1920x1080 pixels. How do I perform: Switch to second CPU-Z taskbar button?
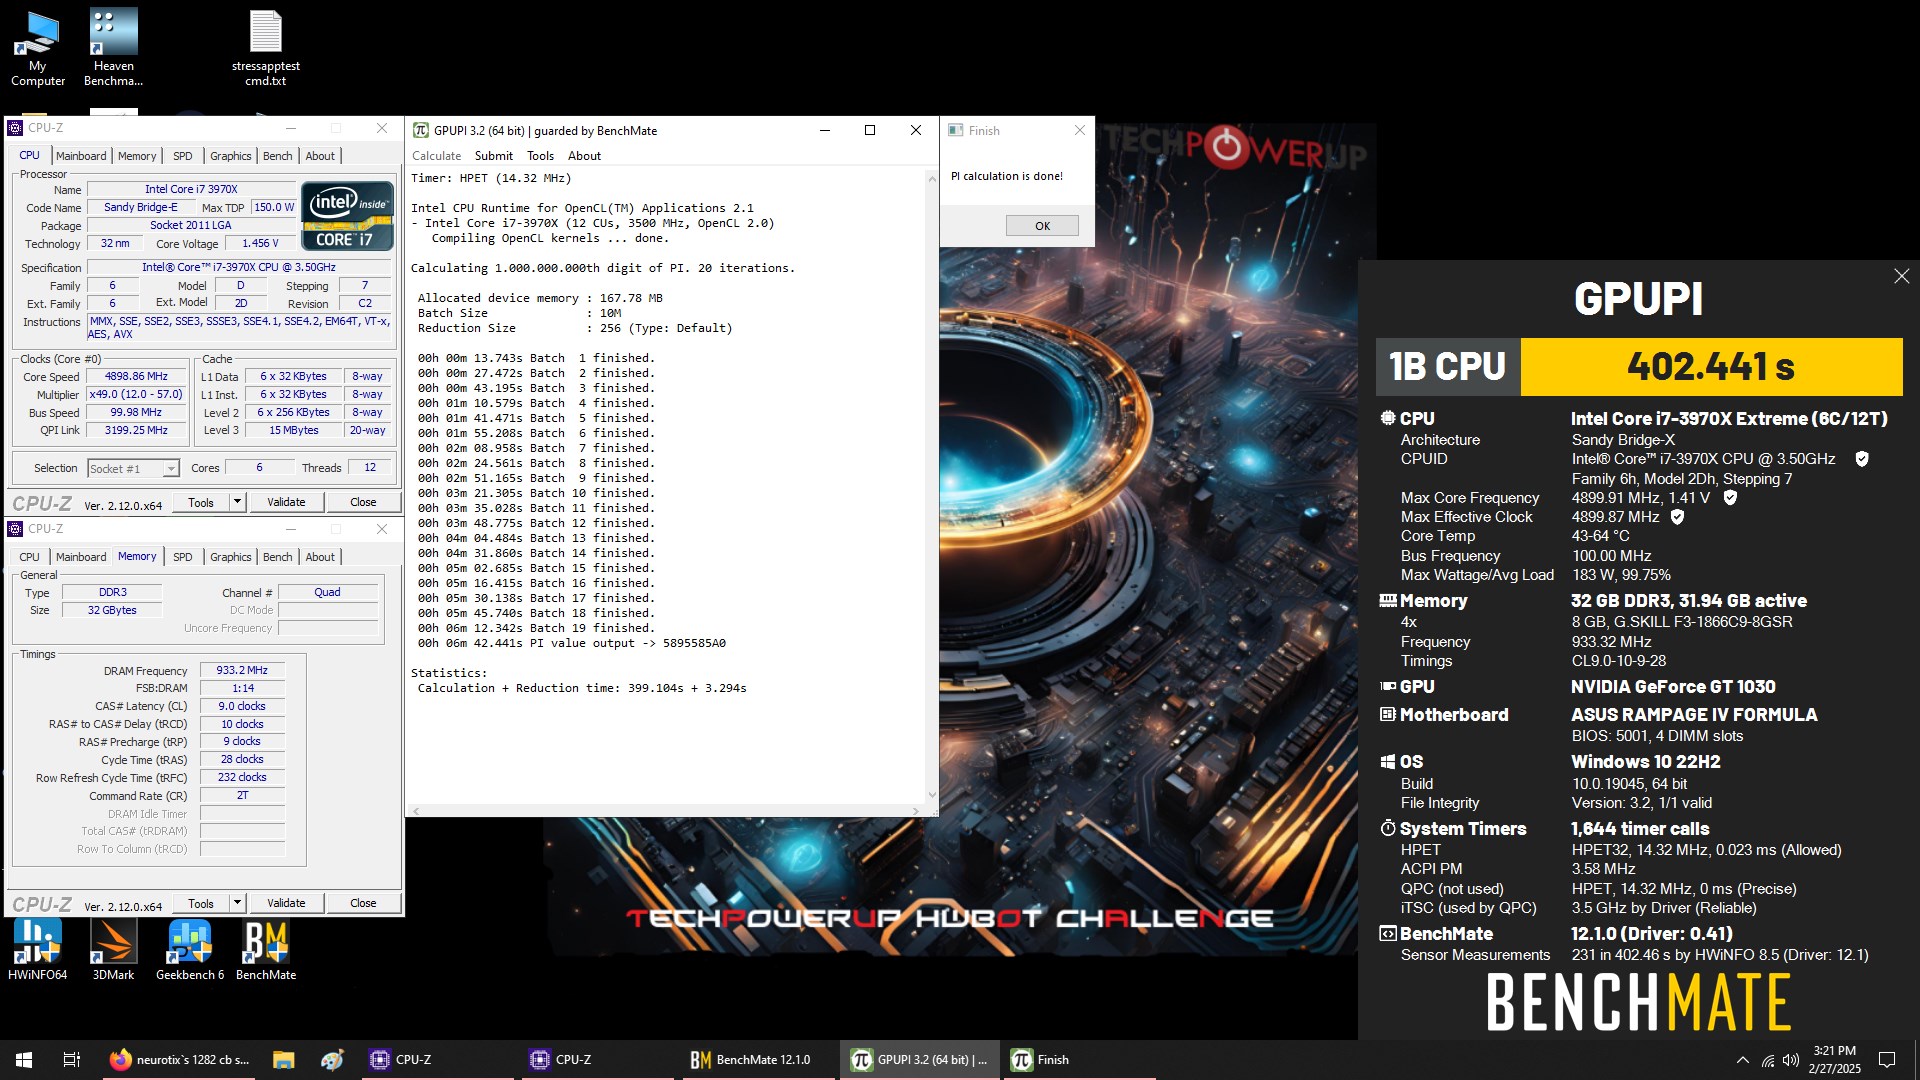(x=597, y=1060)
